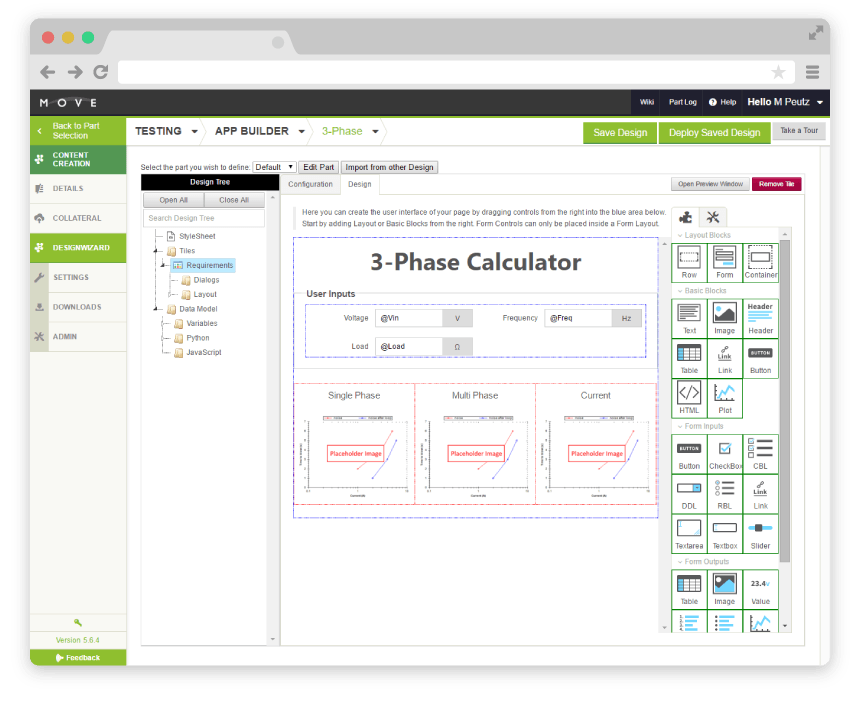Click the red Remove Tile button

point(776,184)
